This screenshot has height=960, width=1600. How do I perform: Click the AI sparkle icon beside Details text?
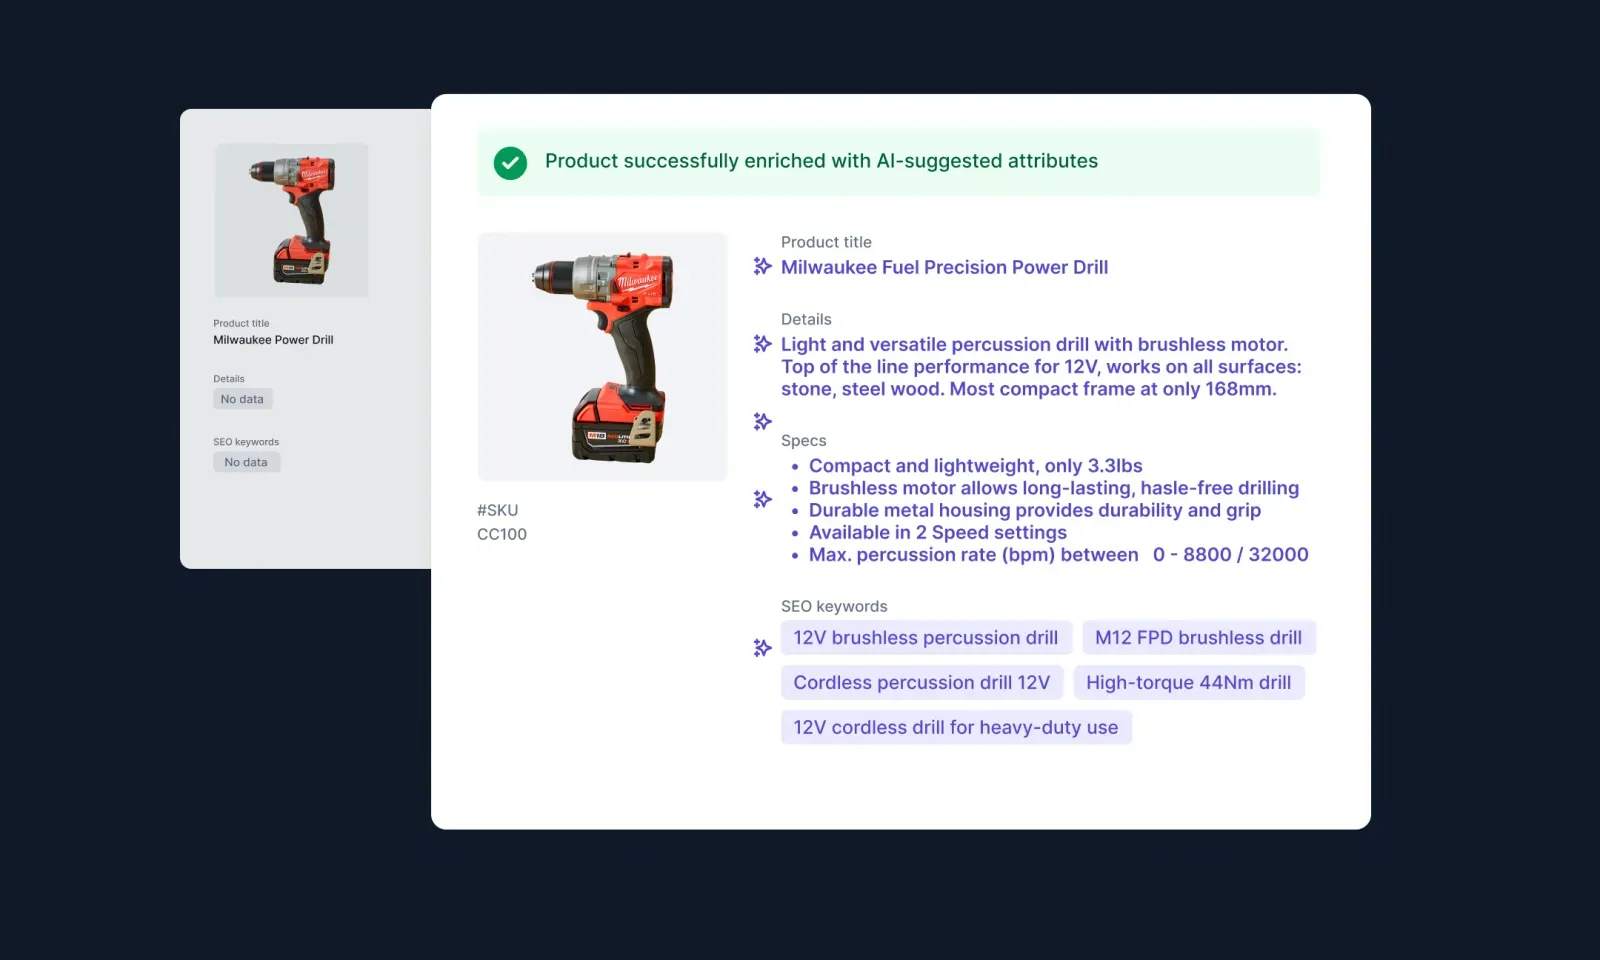point(762,344)
